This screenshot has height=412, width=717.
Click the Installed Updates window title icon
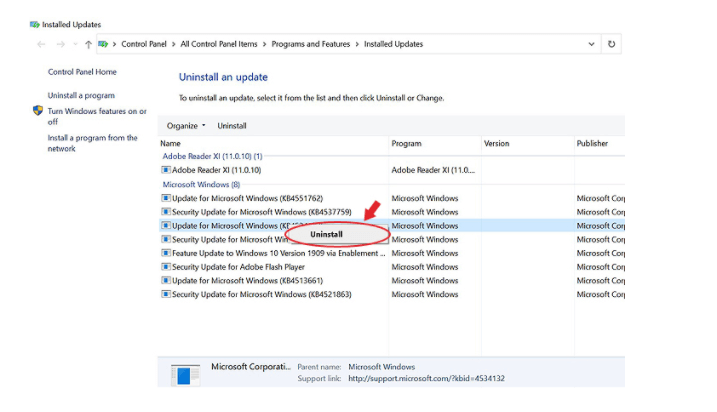pyautogui.click(x=35, y=24)
